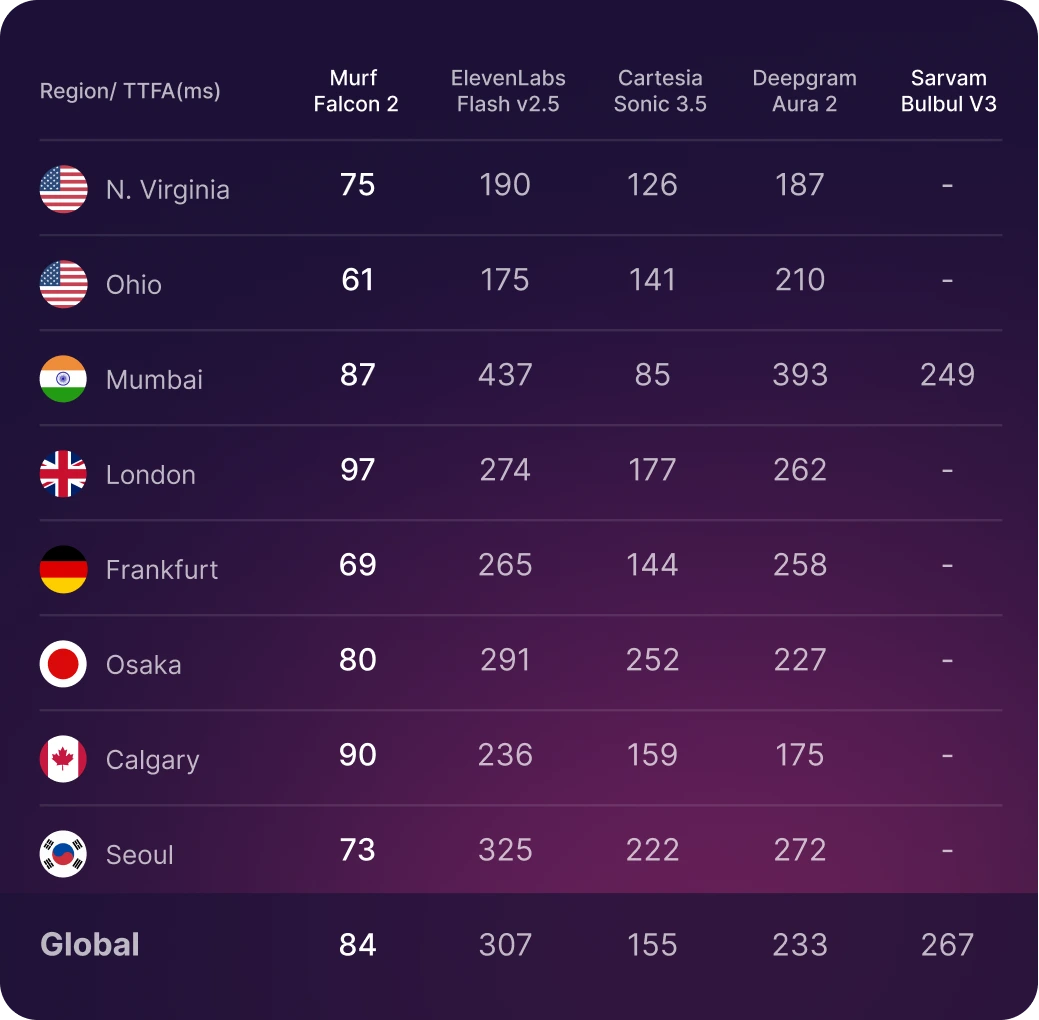Select the India flag icon for Mumbai

[x=63, y=379]
